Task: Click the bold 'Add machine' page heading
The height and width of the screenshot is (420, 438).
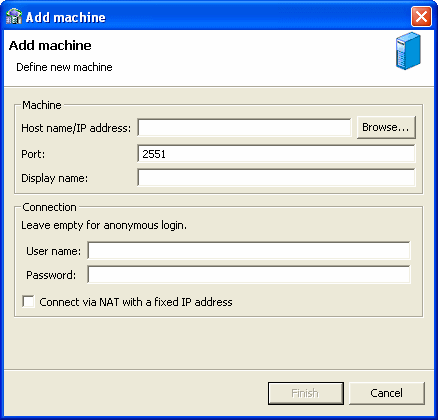Action: tap(50, 45)
